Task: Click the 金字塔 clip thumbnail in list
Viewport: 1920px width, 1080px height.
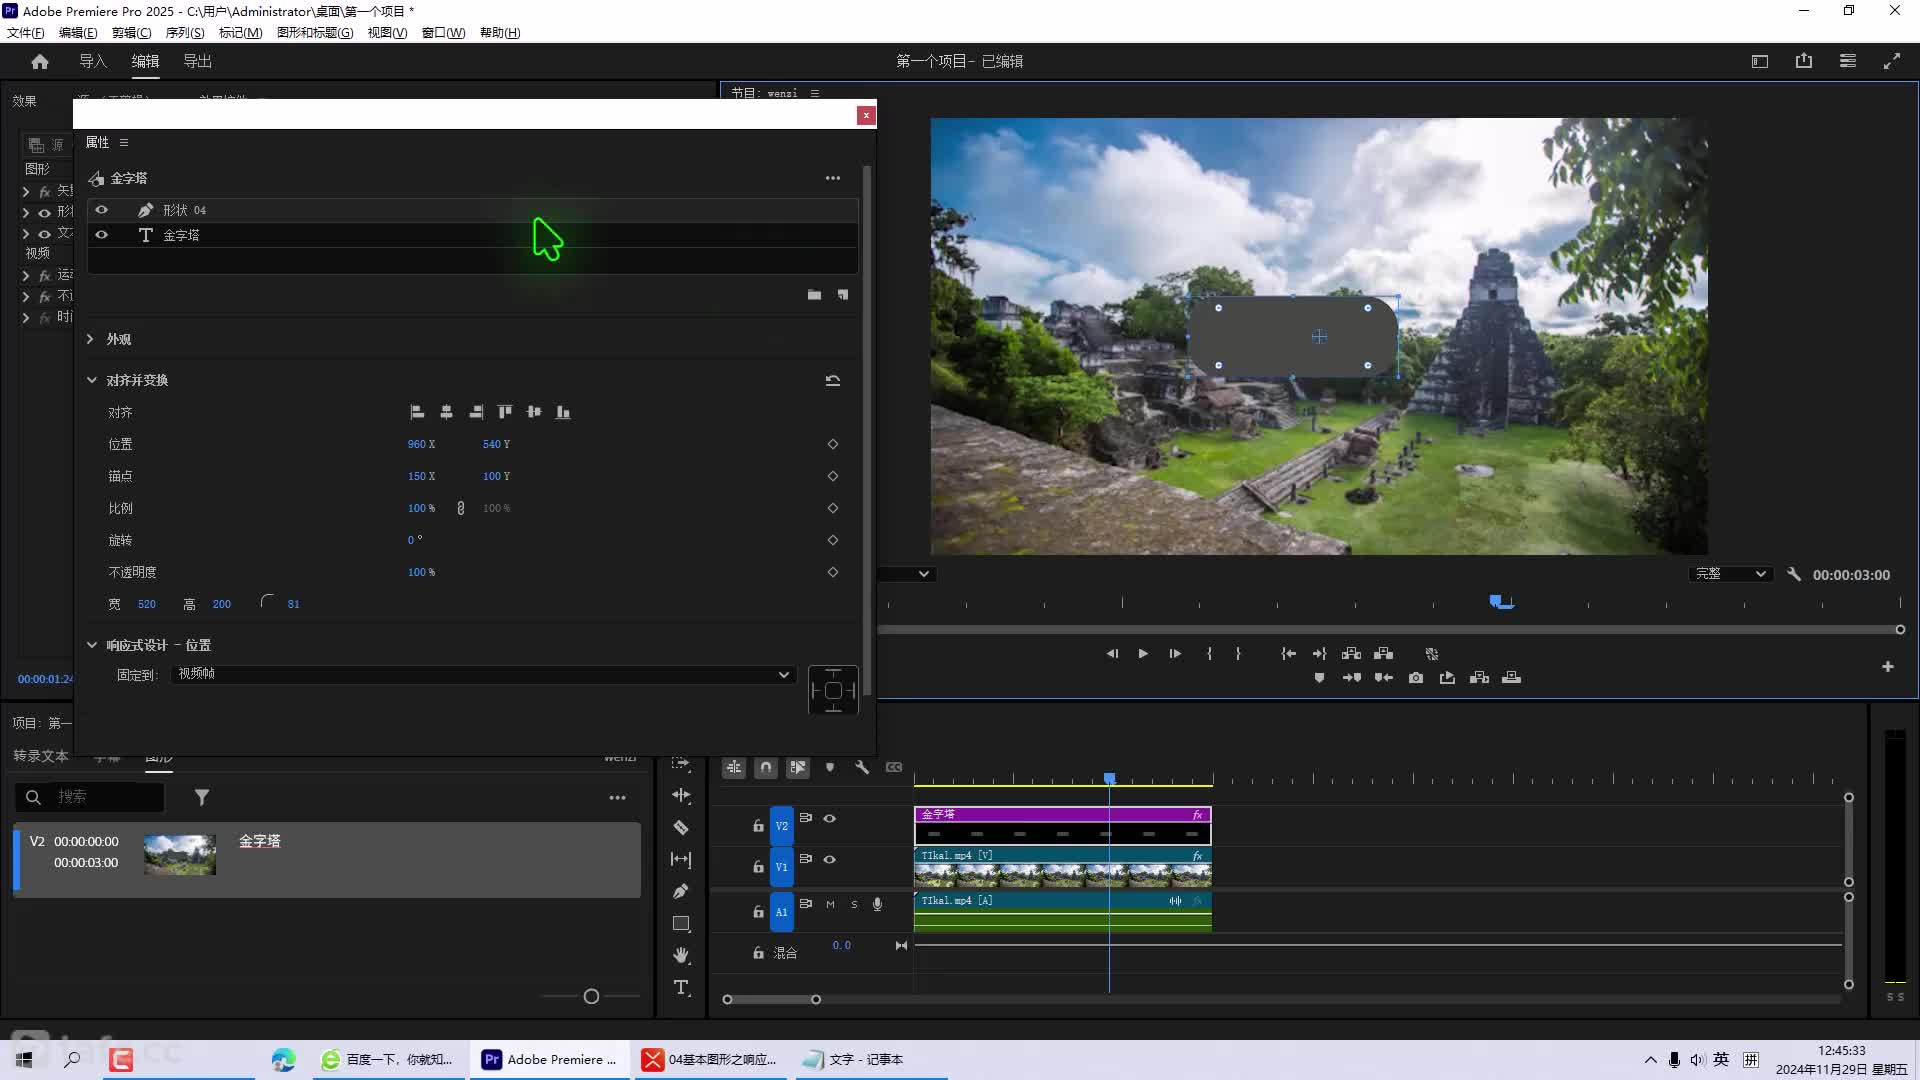Action: [180, 855]
